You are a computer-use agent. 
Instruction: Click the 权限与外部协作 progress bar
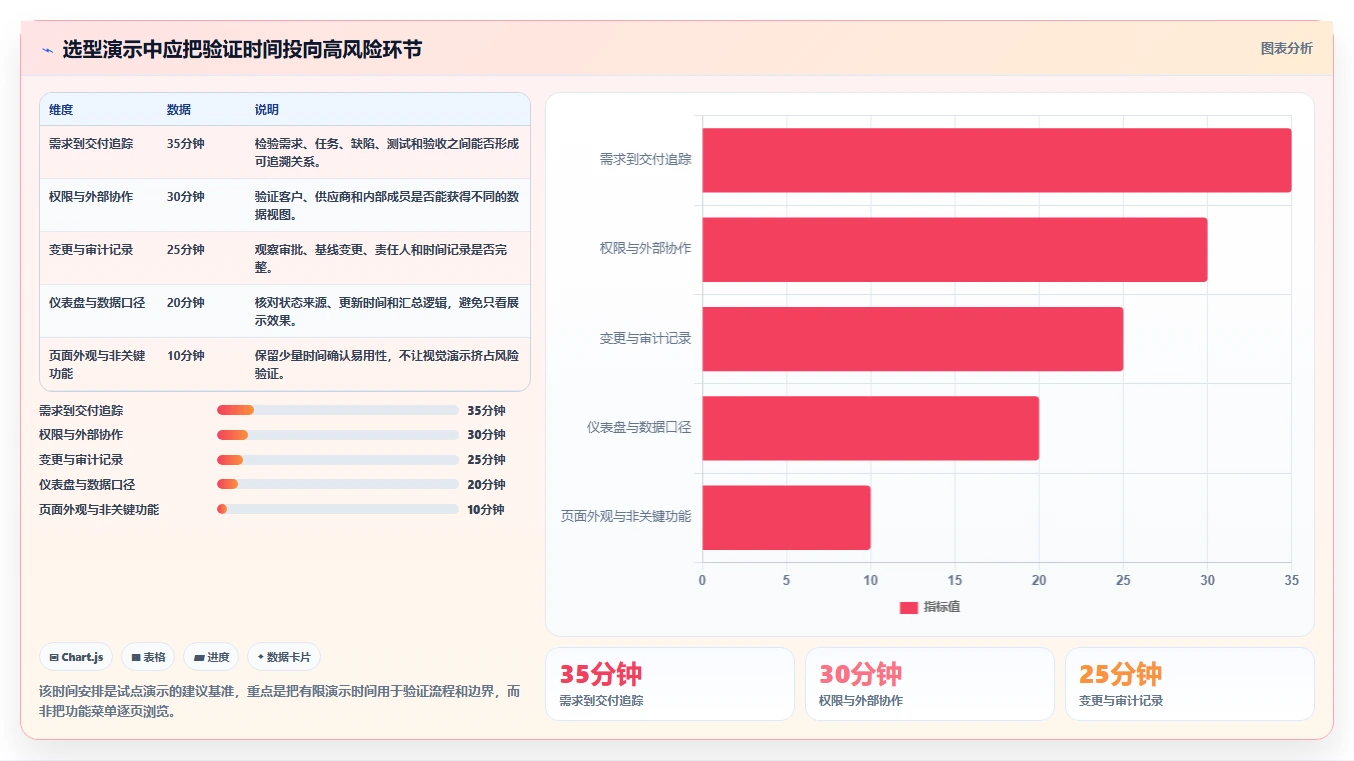tap(338, 435)
